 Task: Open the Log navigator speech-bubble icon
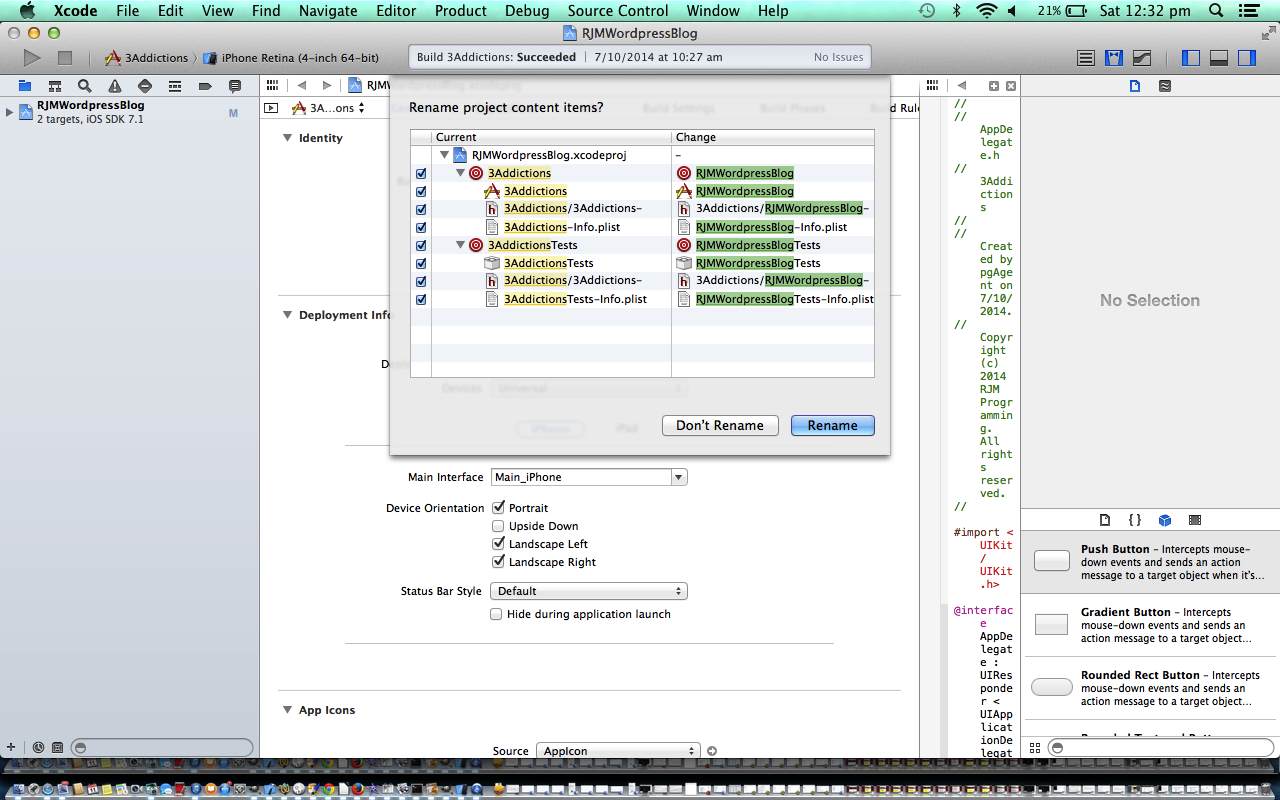coord(235,86)
